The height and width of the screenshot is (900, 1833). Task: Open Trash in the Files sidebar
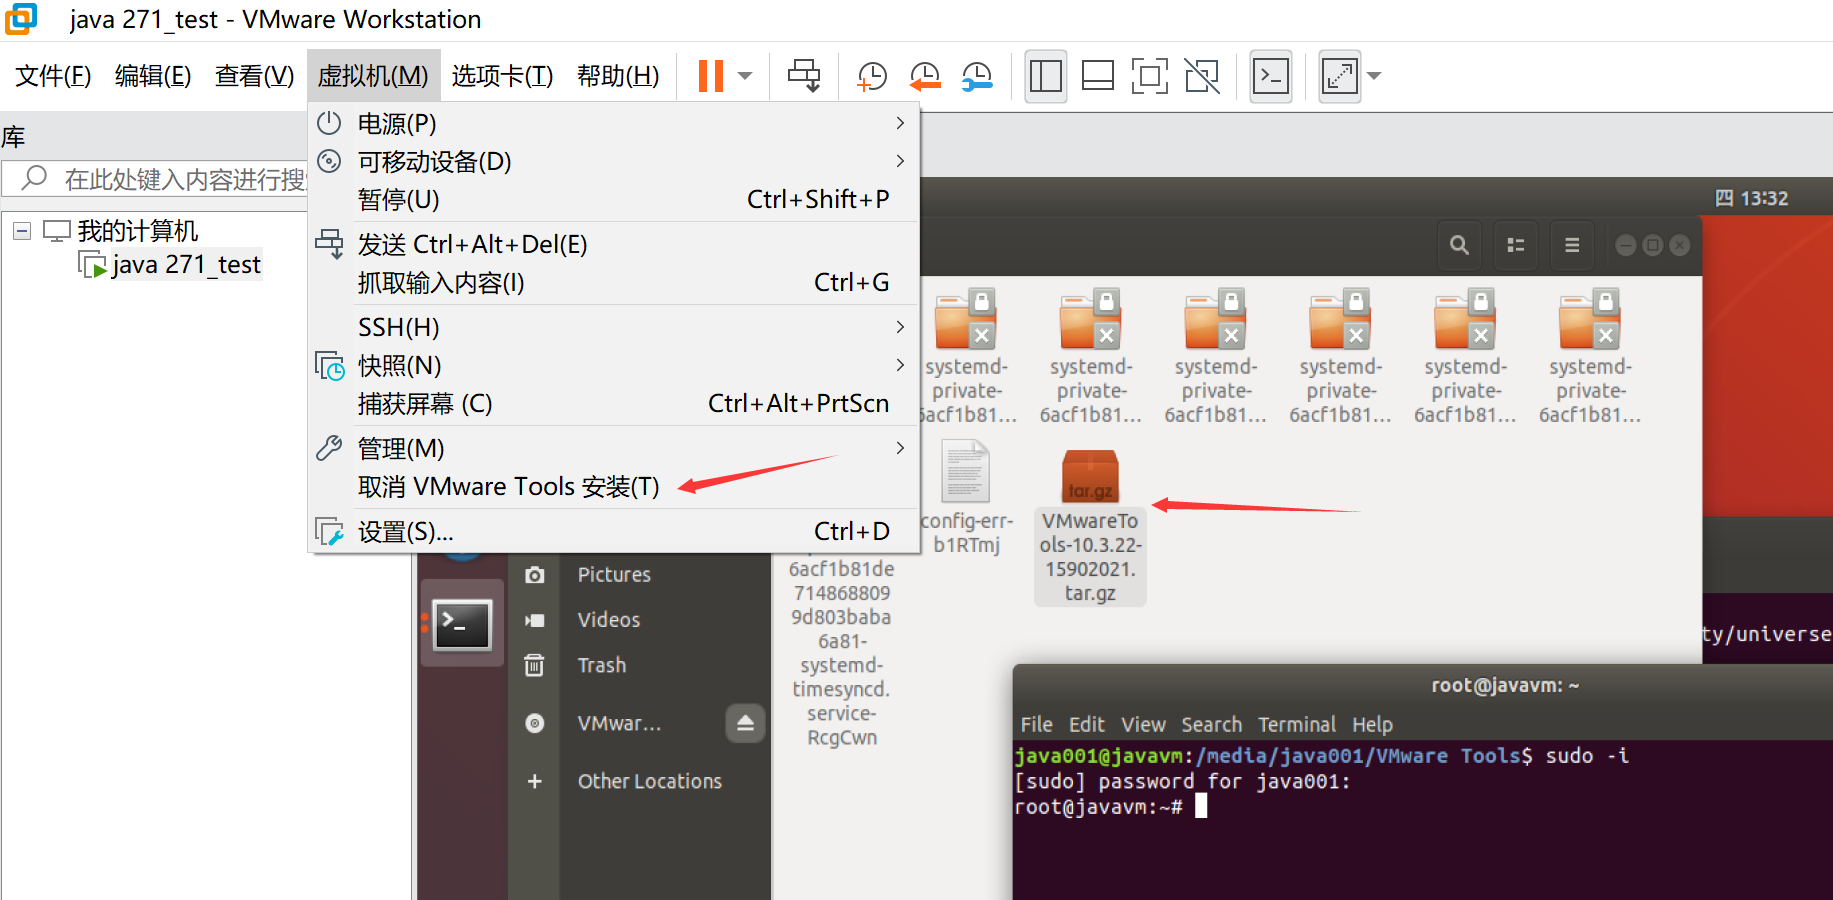601,666
